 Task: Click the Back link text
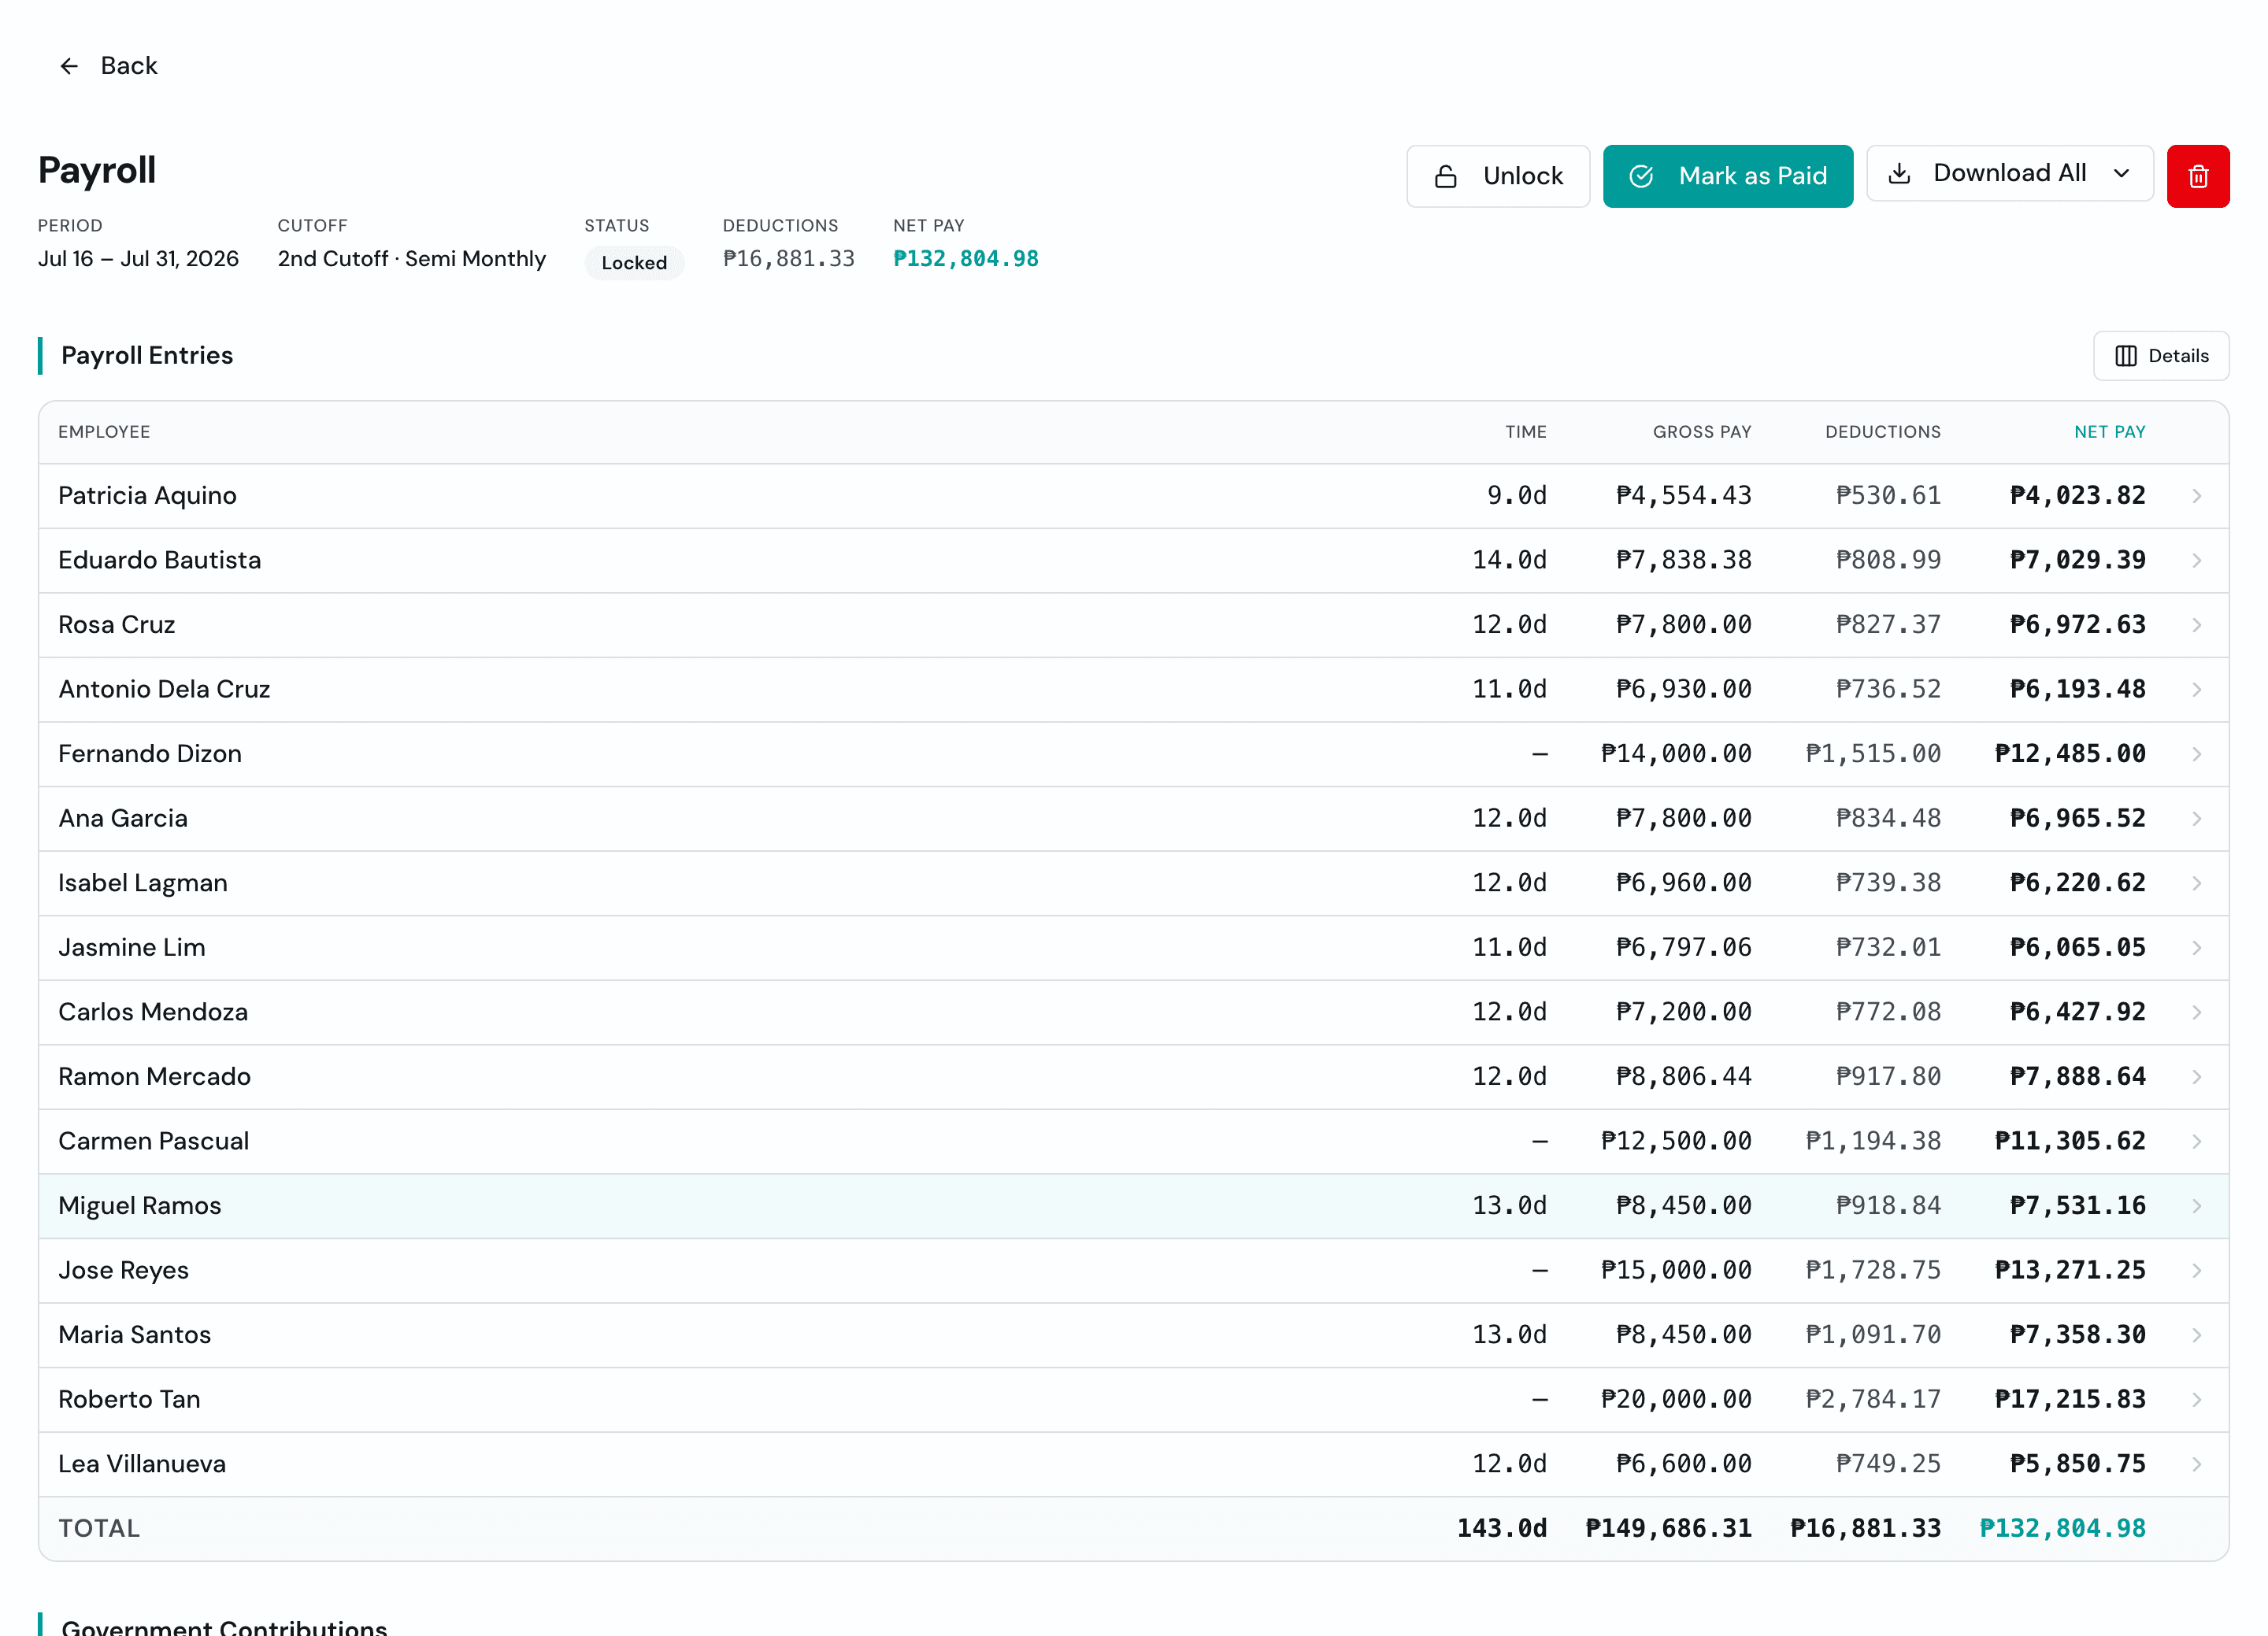129,66
